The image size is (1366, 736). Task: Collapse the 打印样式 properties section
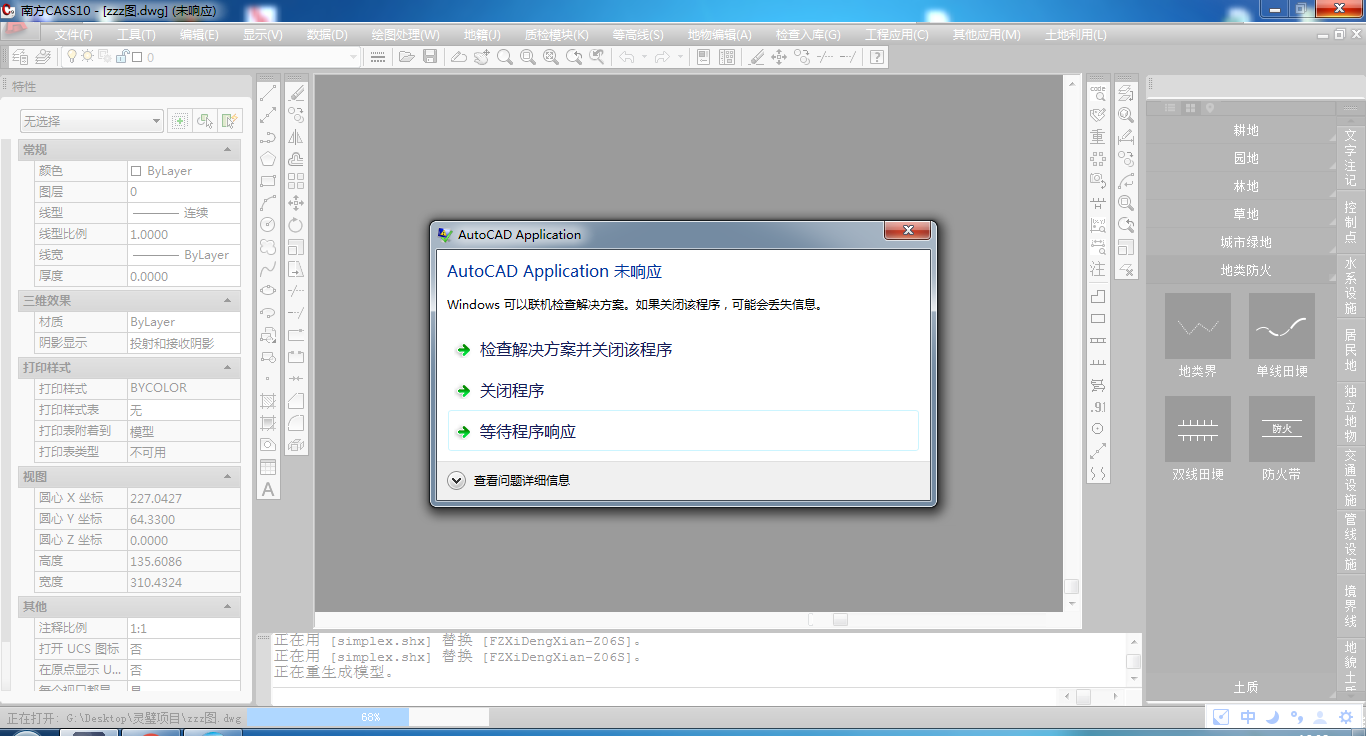227,367
